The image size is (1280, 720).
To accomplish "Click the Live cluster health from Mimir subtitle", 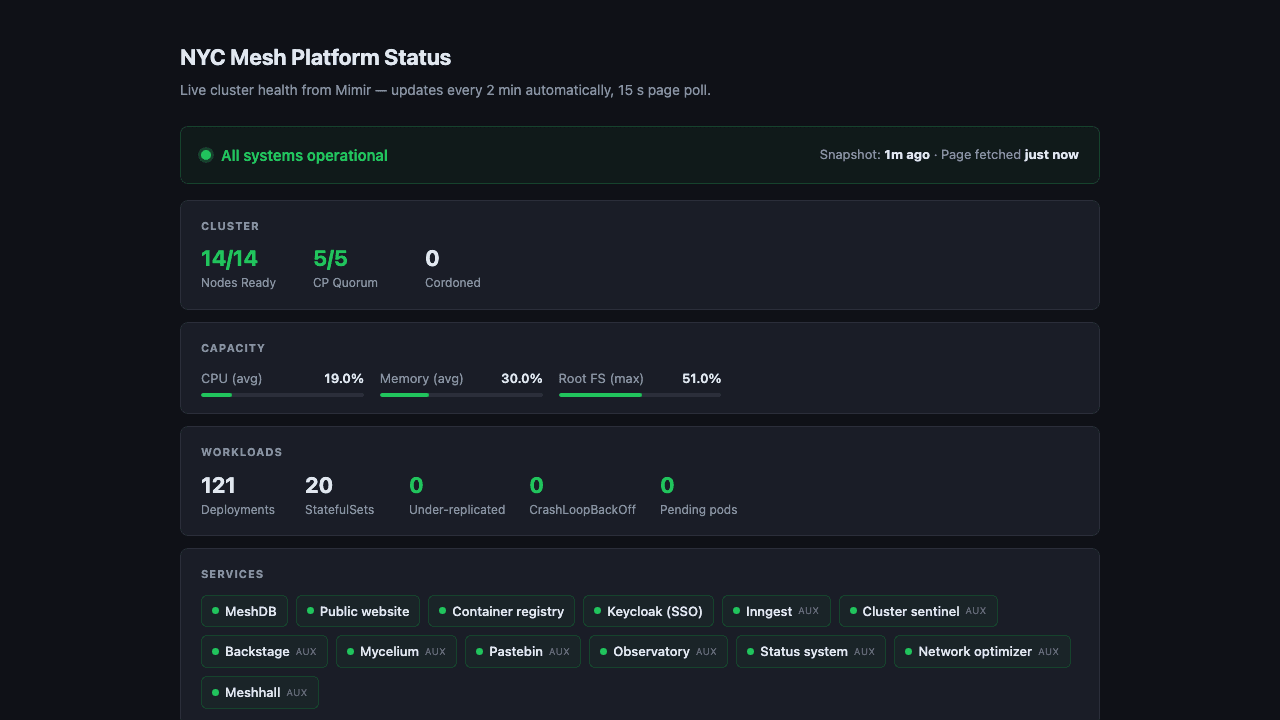I will click(x=445, y=90).
